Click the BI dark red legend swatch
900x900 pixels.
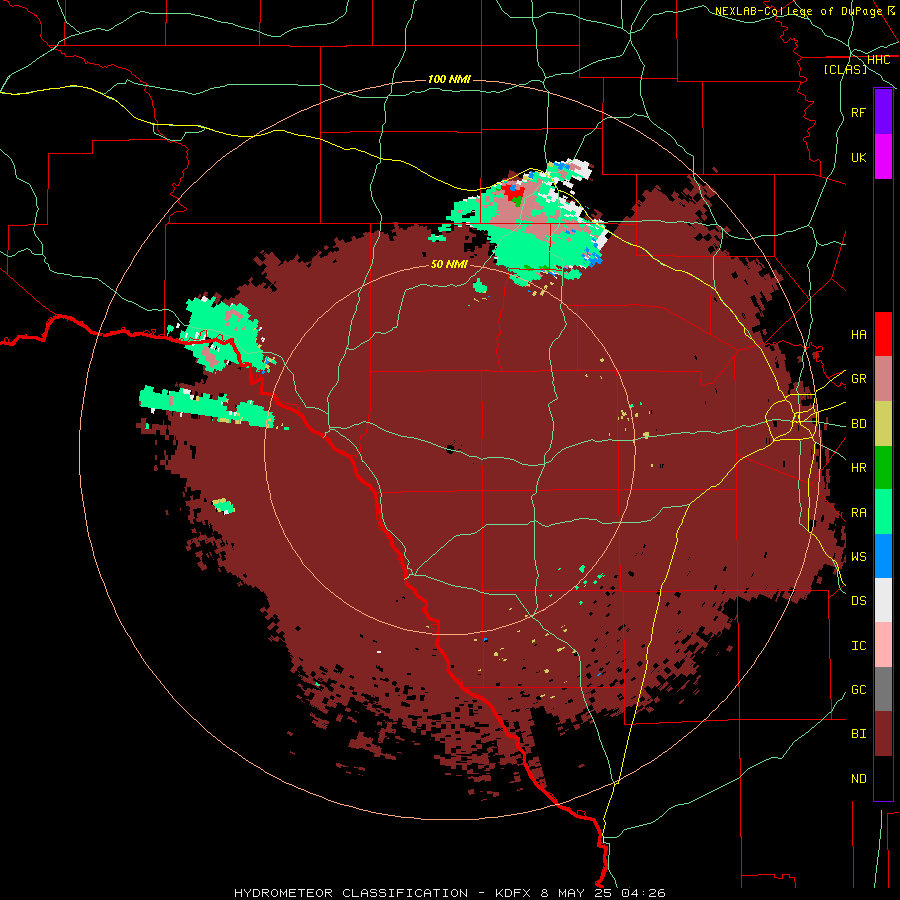883,734
